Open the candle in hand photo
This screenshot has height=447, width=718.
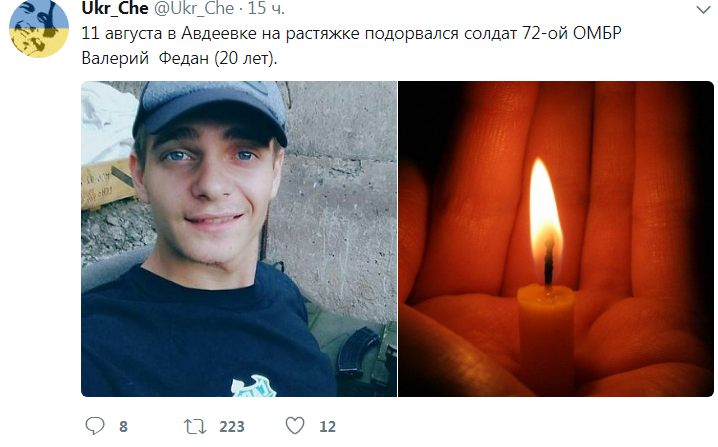tap(556, 239)
